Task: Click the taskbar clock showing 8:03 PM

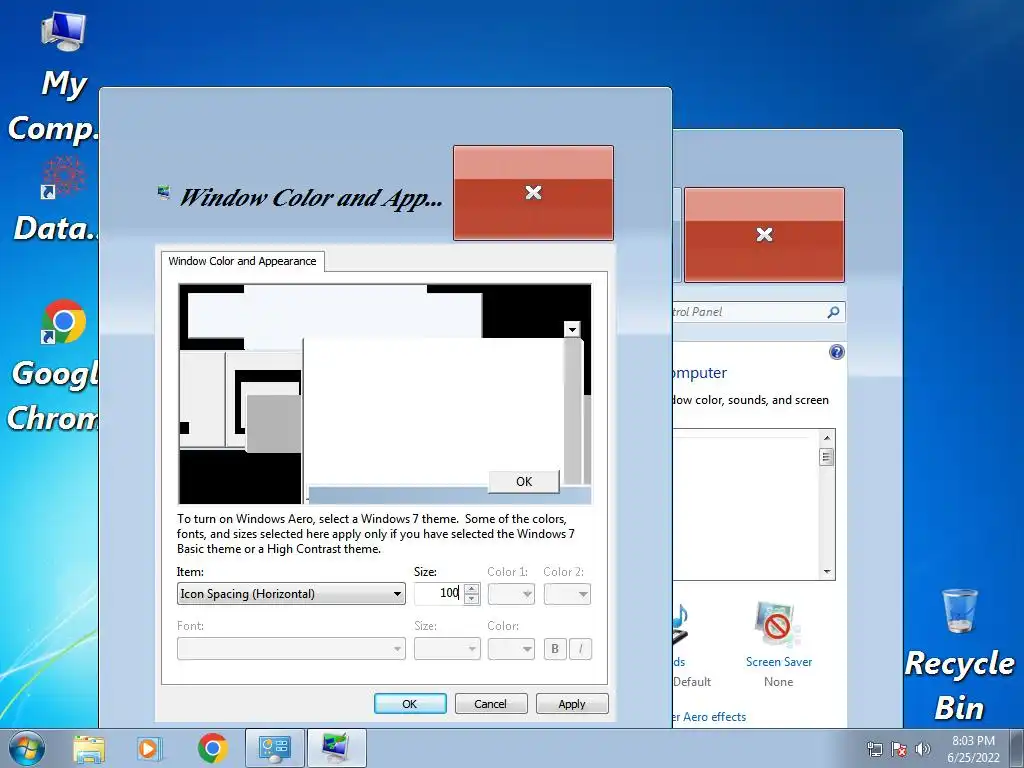Action: coord(973,749)
